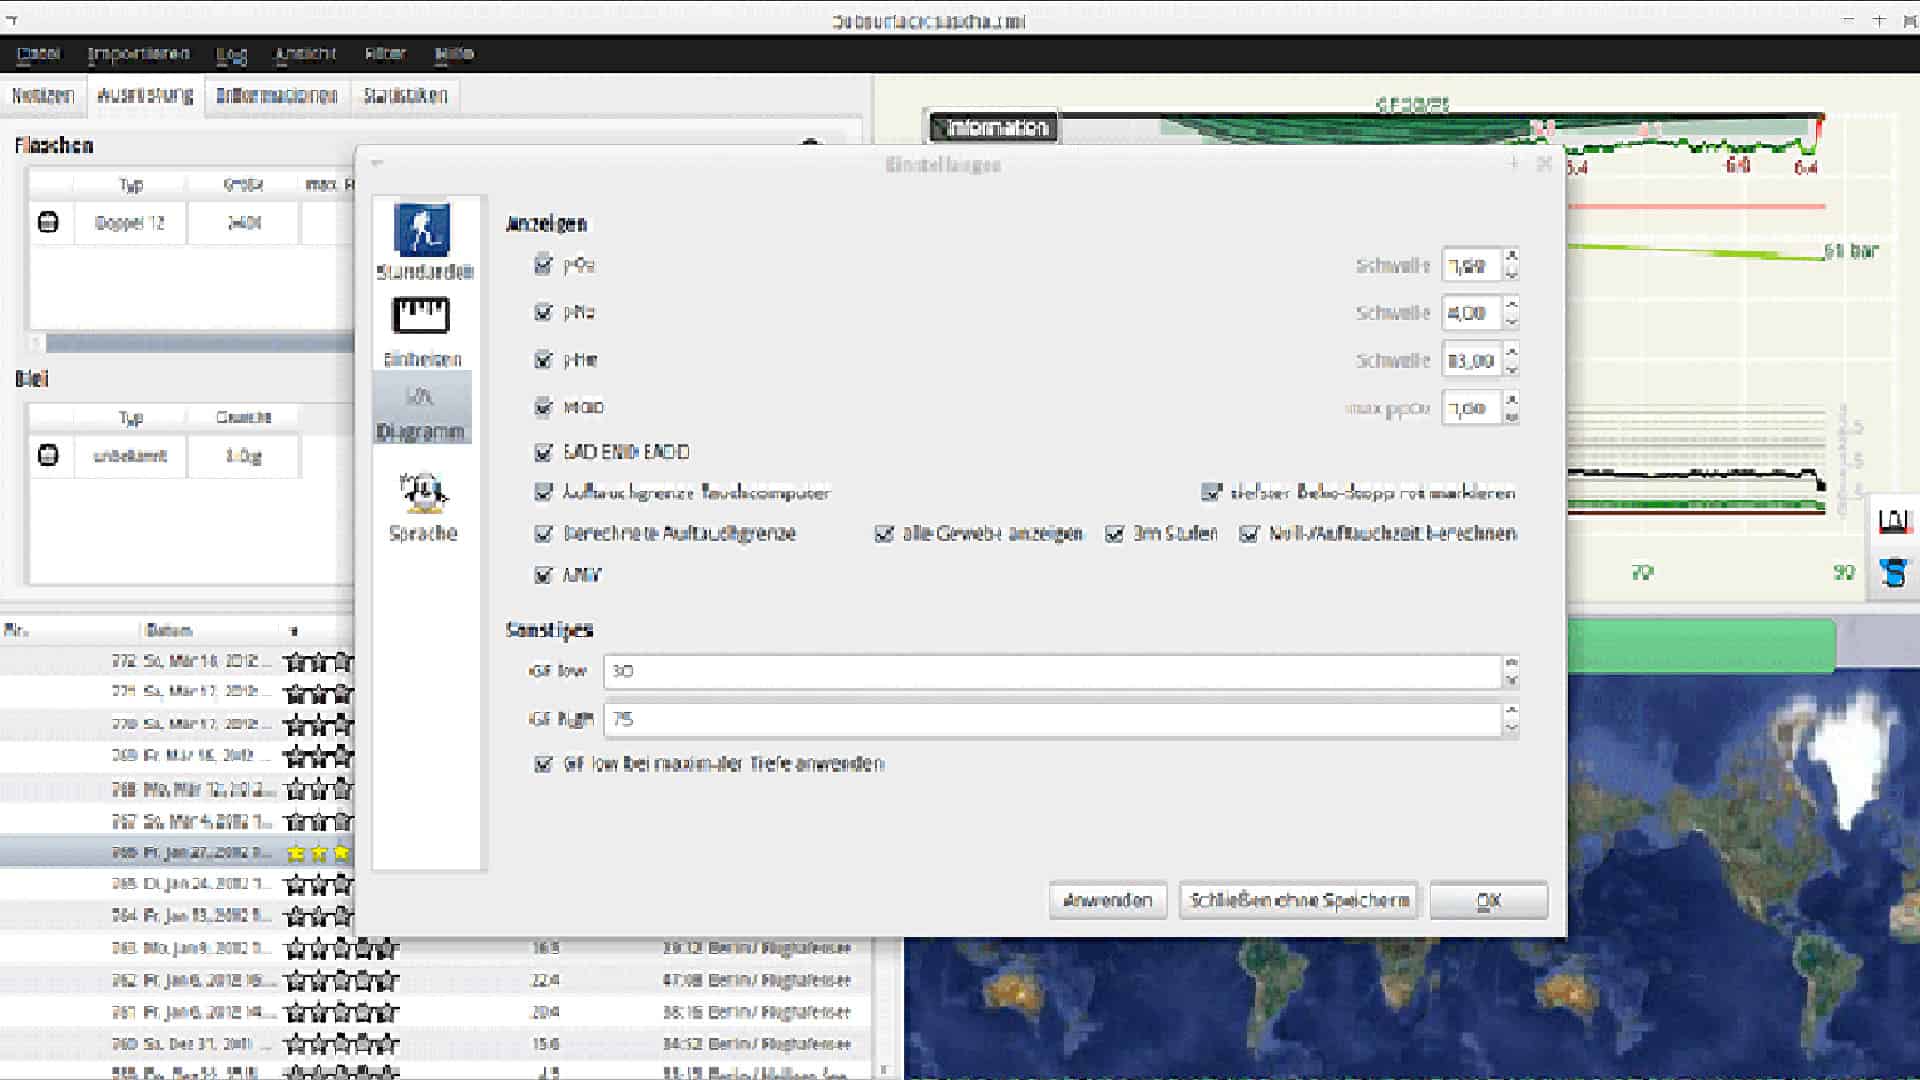Open the Diagramm settings section
This screenshot has height=1080, width=1920.
pyautogui.click(x=421, y=410)
